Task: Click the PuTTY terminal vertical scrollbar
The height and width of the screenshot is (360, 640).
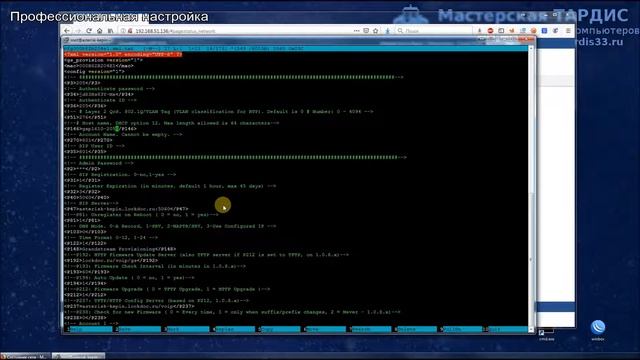Action: click(x=531, y=189)
